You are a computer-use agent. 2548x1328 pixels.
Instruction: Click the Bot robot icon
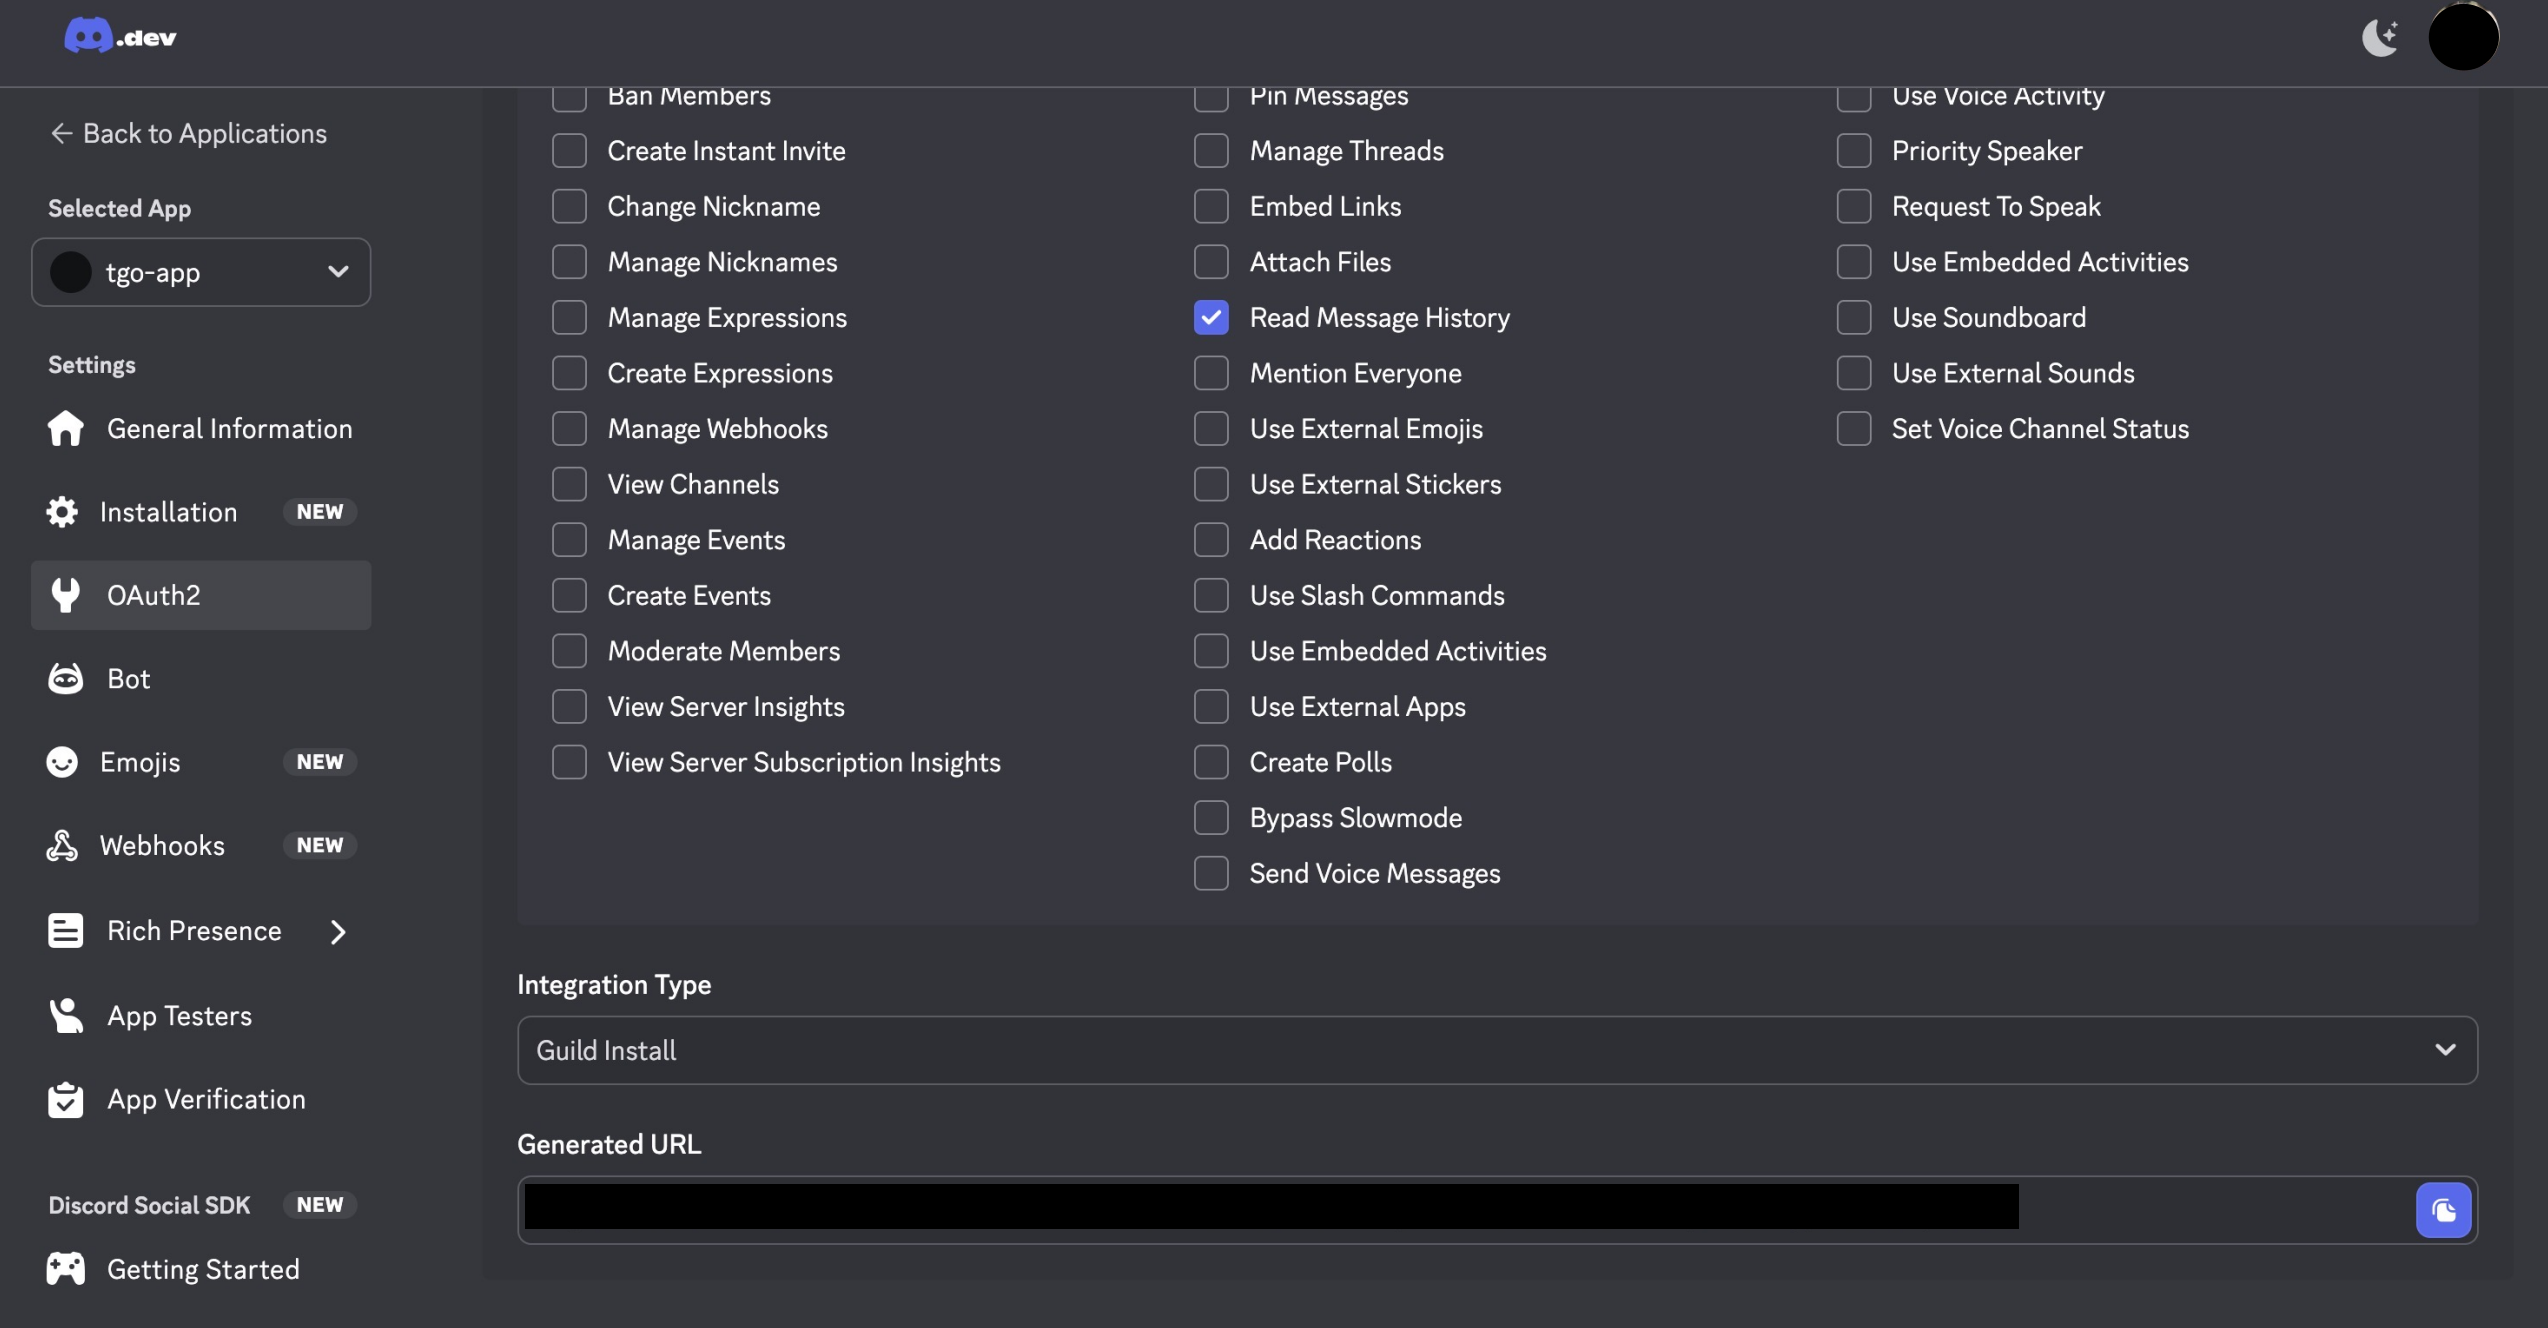66,679
